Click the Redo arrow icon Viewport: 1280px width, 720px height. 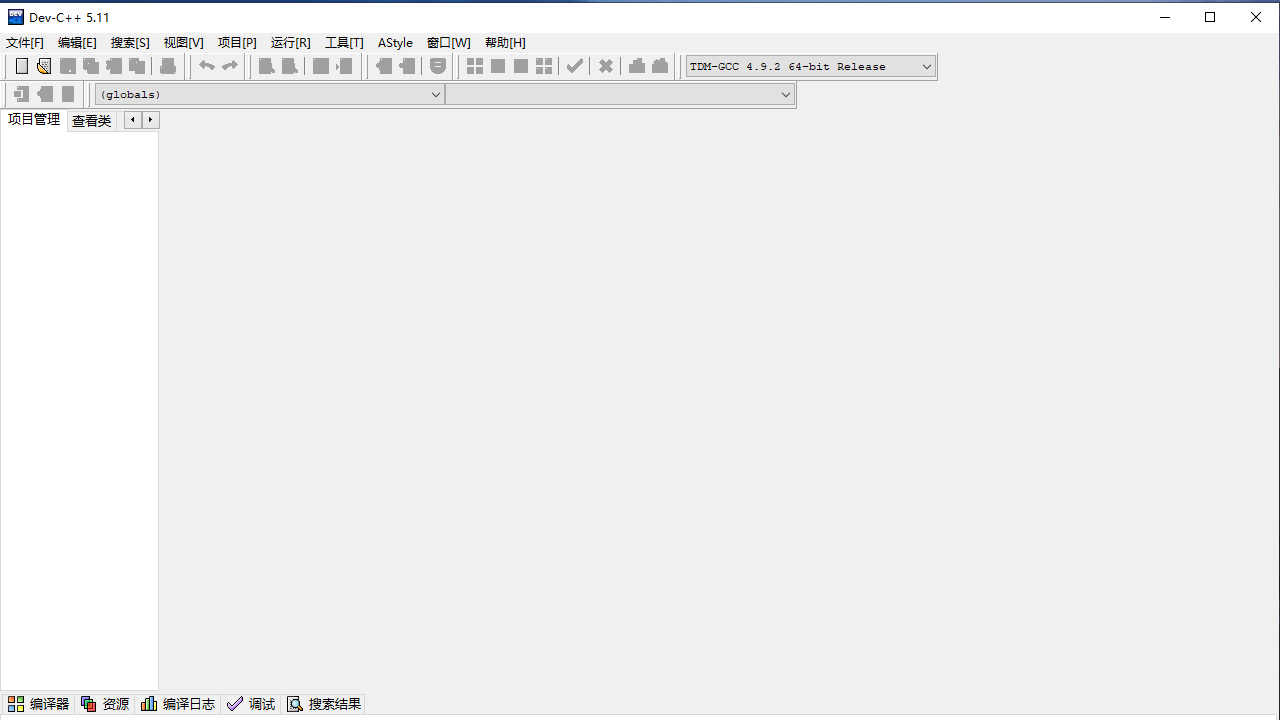pyautogui.click(x=230, y=66)
